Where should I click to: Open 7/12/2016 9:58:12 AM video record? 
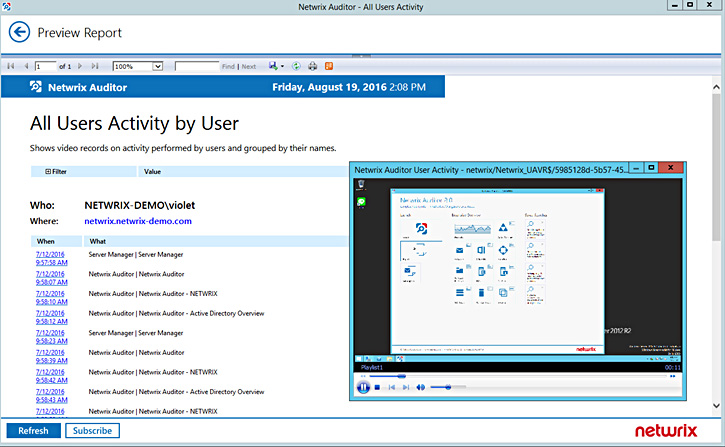point(51,317)
